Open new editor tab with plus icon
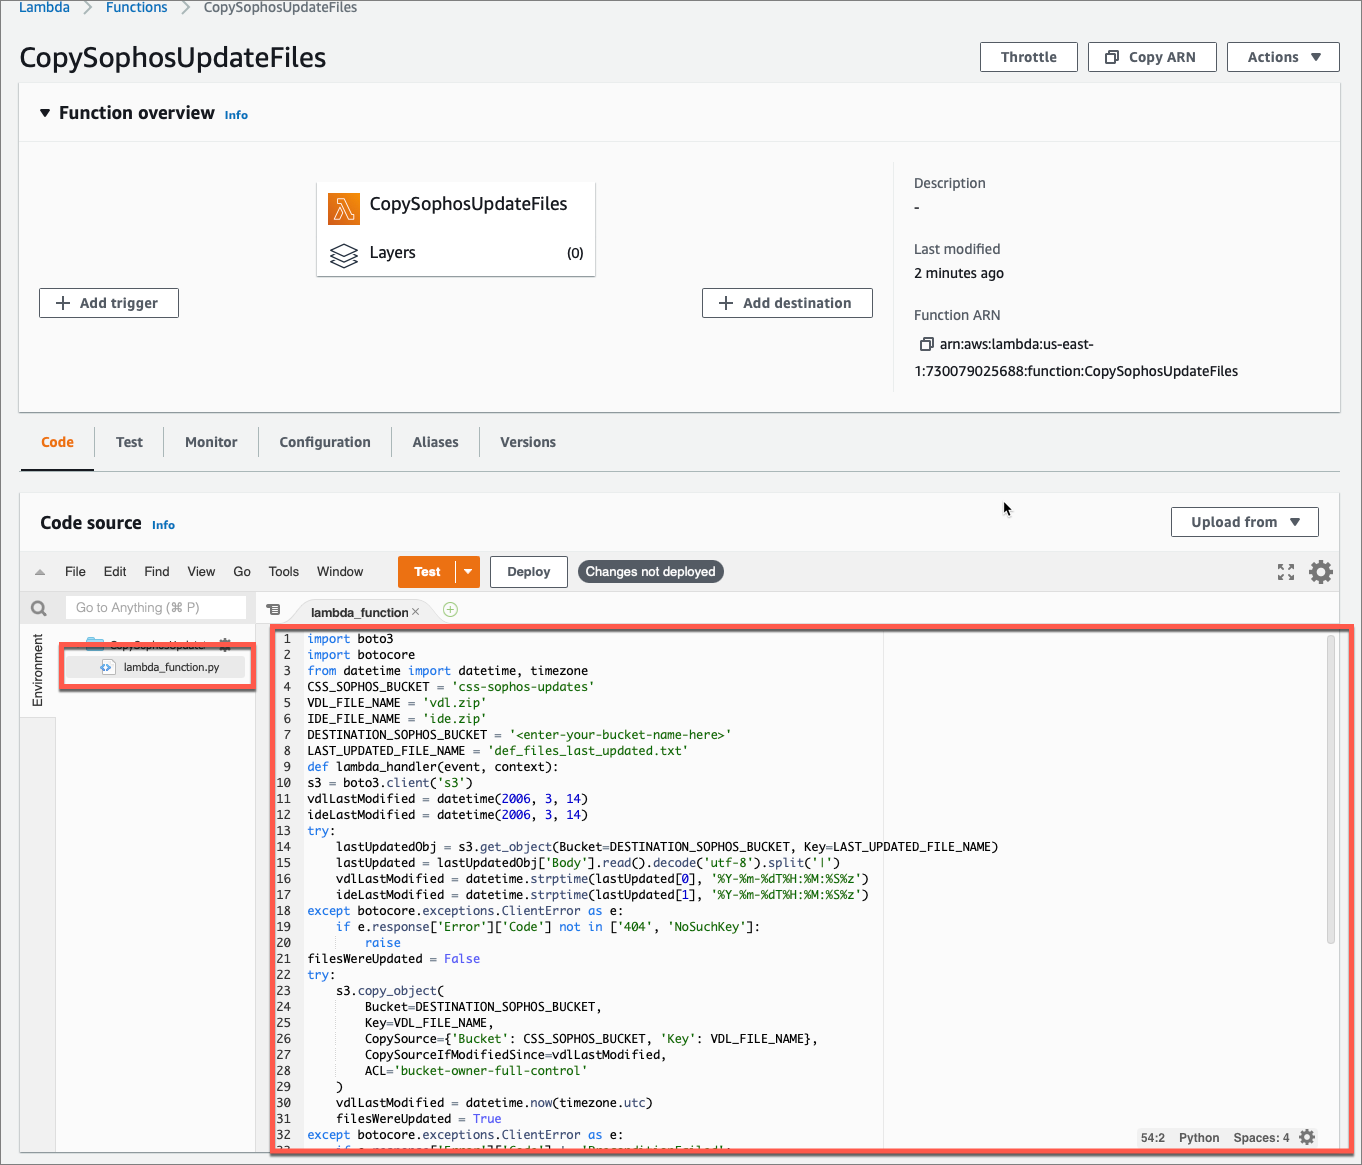Image resolution: width=1362 pixels, height=1165 pixels. point(450,610)
